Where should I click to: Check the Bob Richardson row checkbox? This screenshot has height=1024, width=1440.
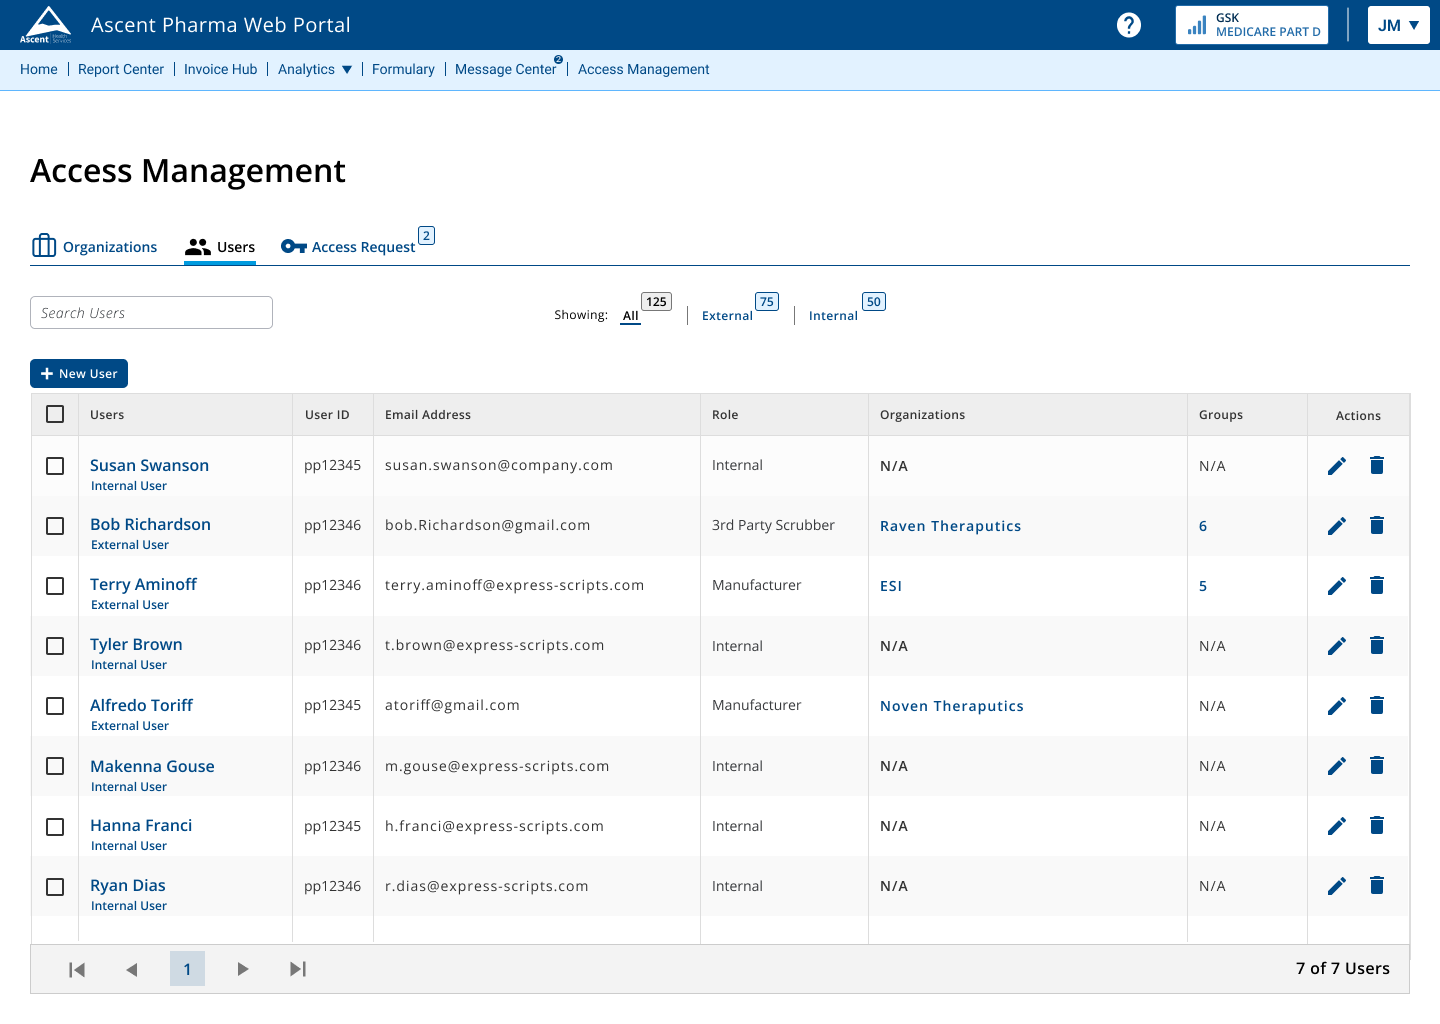[55, 526]
